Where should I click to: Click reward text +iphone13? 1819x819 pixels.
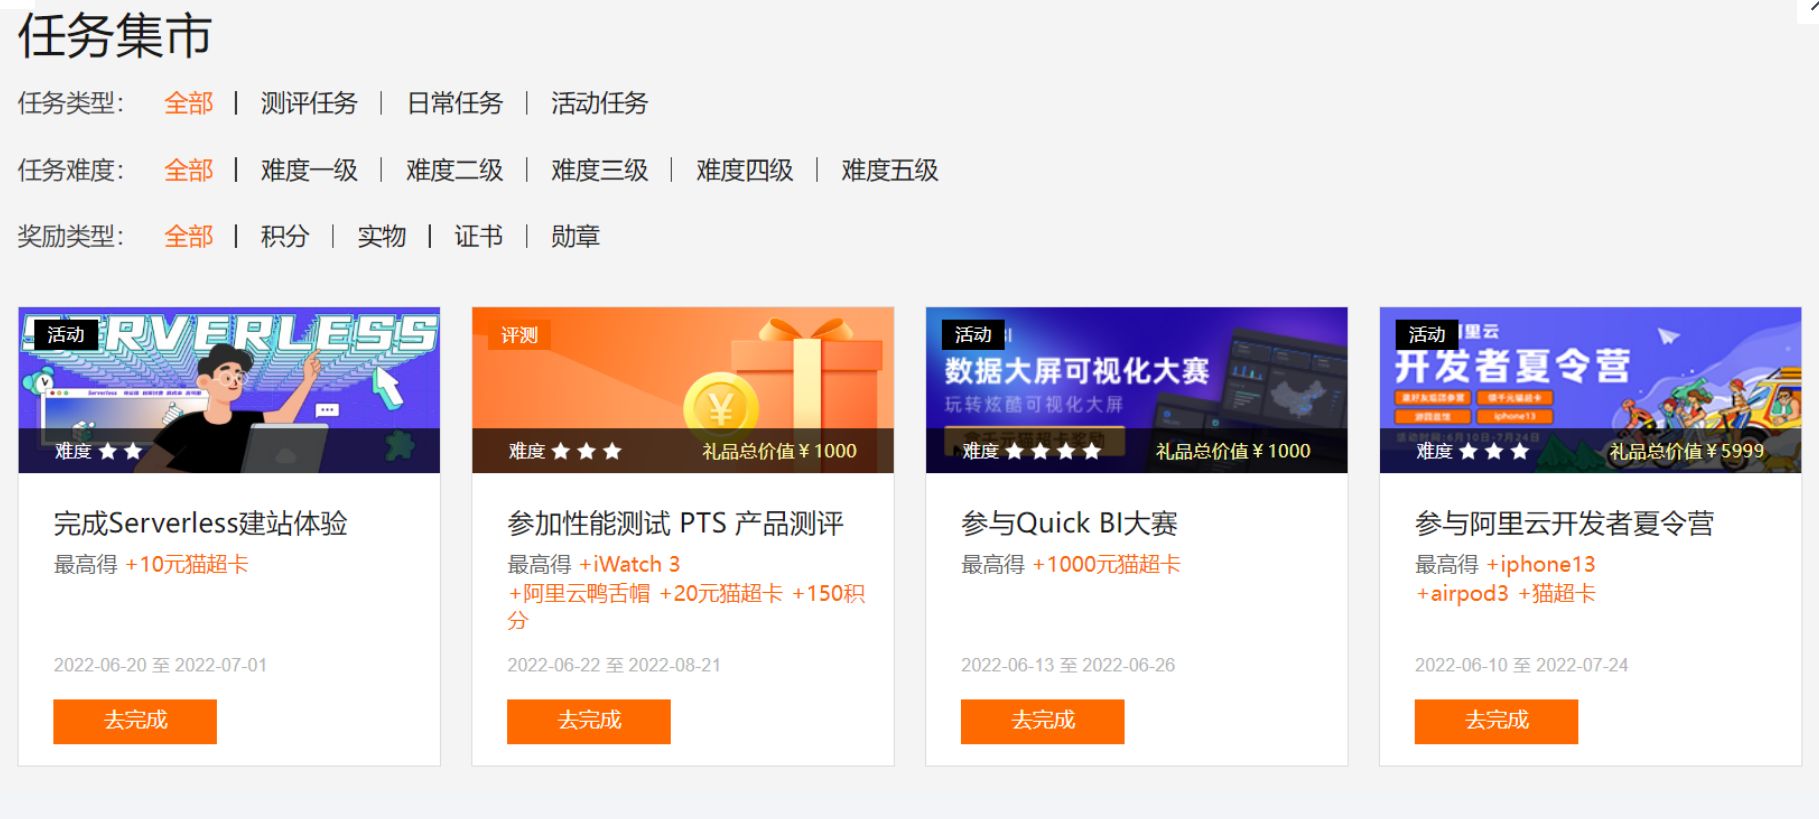[x=1541, y=564]
